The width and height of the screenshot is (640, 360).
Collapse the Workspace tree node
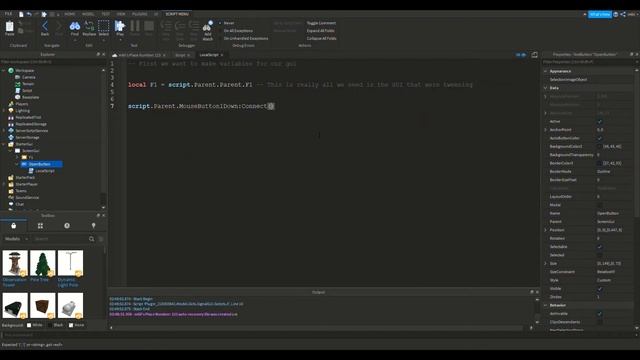click(x=4, y=71)
